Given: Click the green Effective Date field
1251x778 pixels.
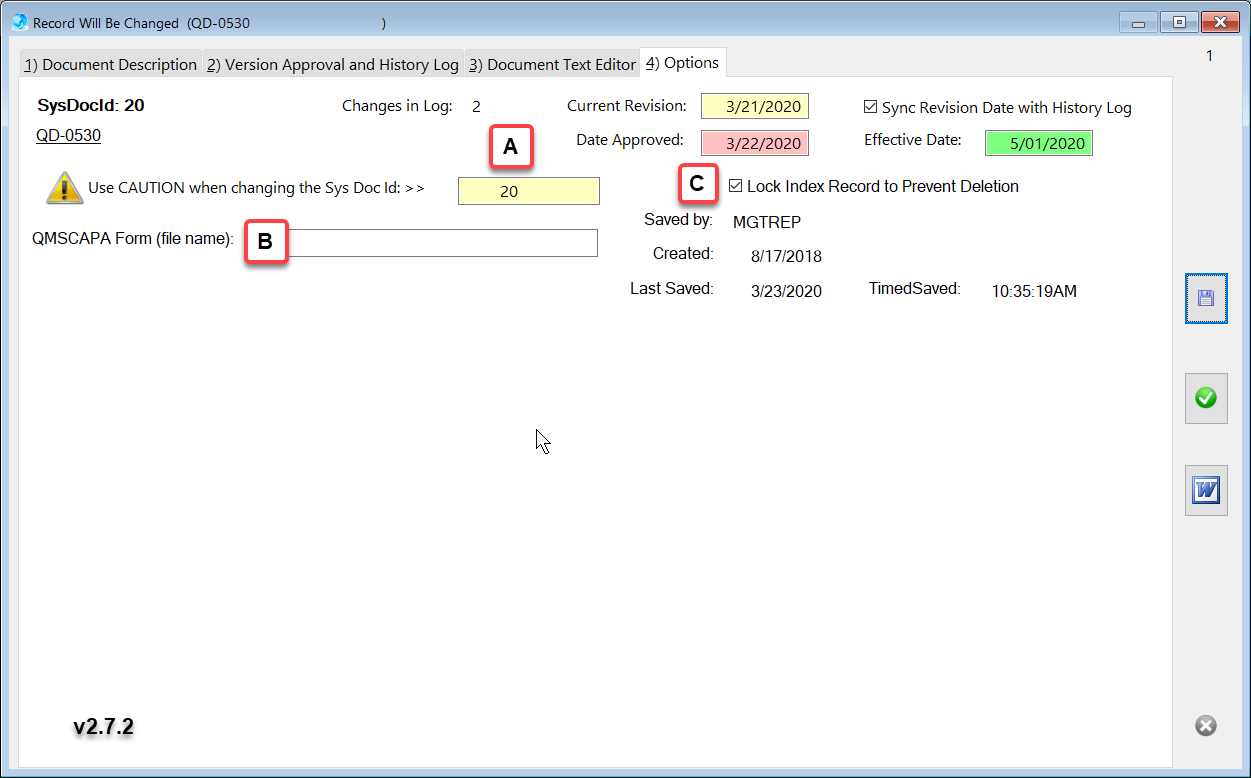Looking at the screenshot, I should [x=1038, y=143].
